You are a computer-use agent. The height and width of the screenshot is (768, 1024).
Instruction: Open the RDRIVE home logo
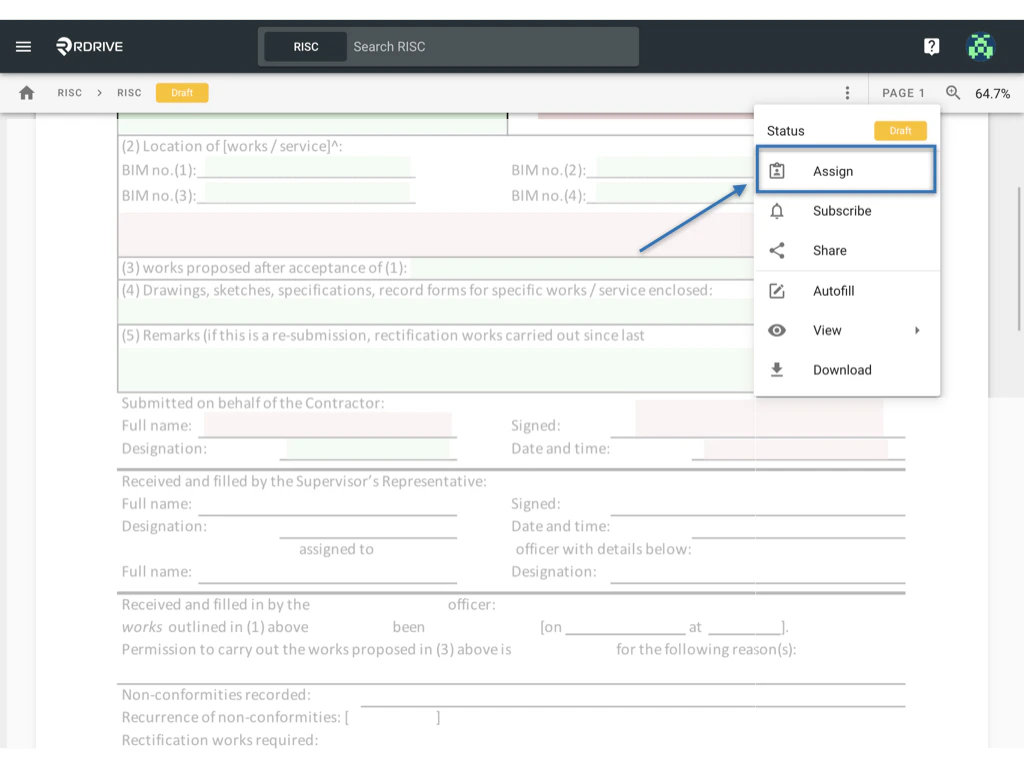[88, 46]
